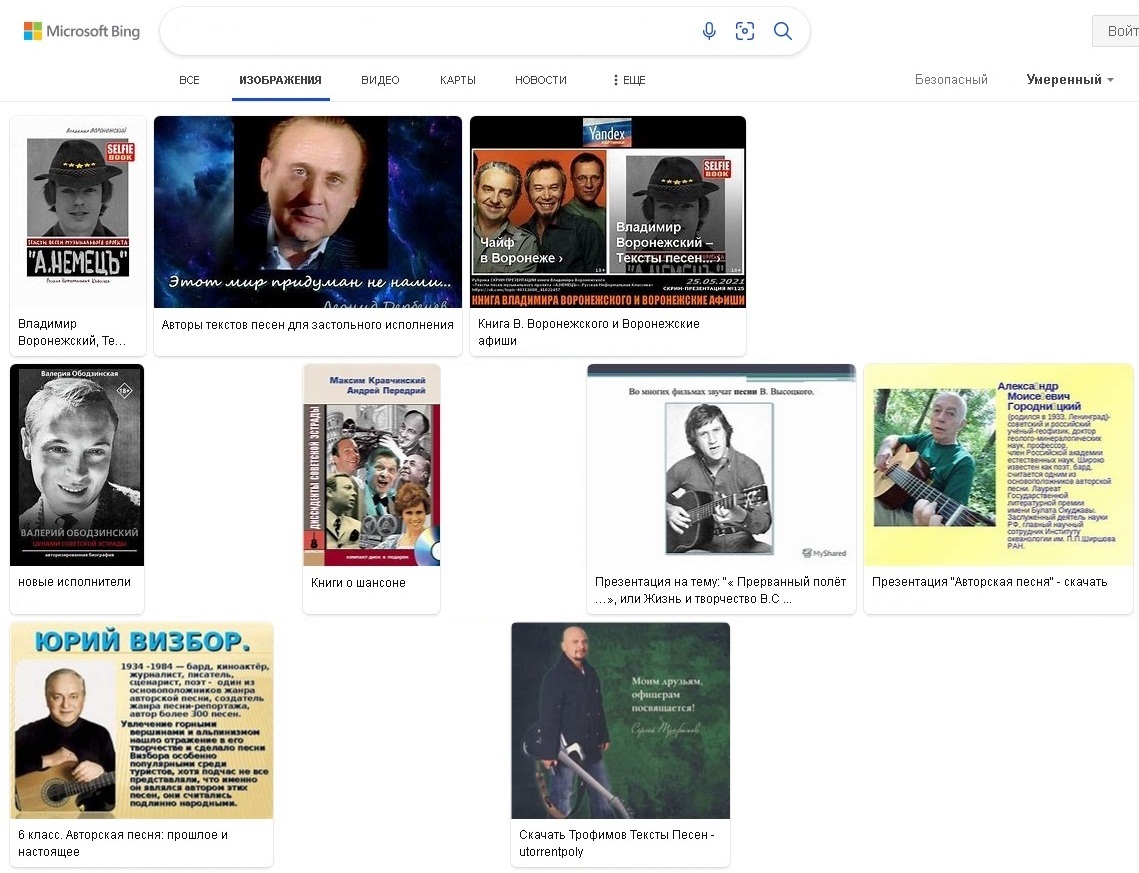Click 'Презентация "Авторская песня" - скачать' caption
The width and height of the screenshot is (1139, 873).
[989, 582]
